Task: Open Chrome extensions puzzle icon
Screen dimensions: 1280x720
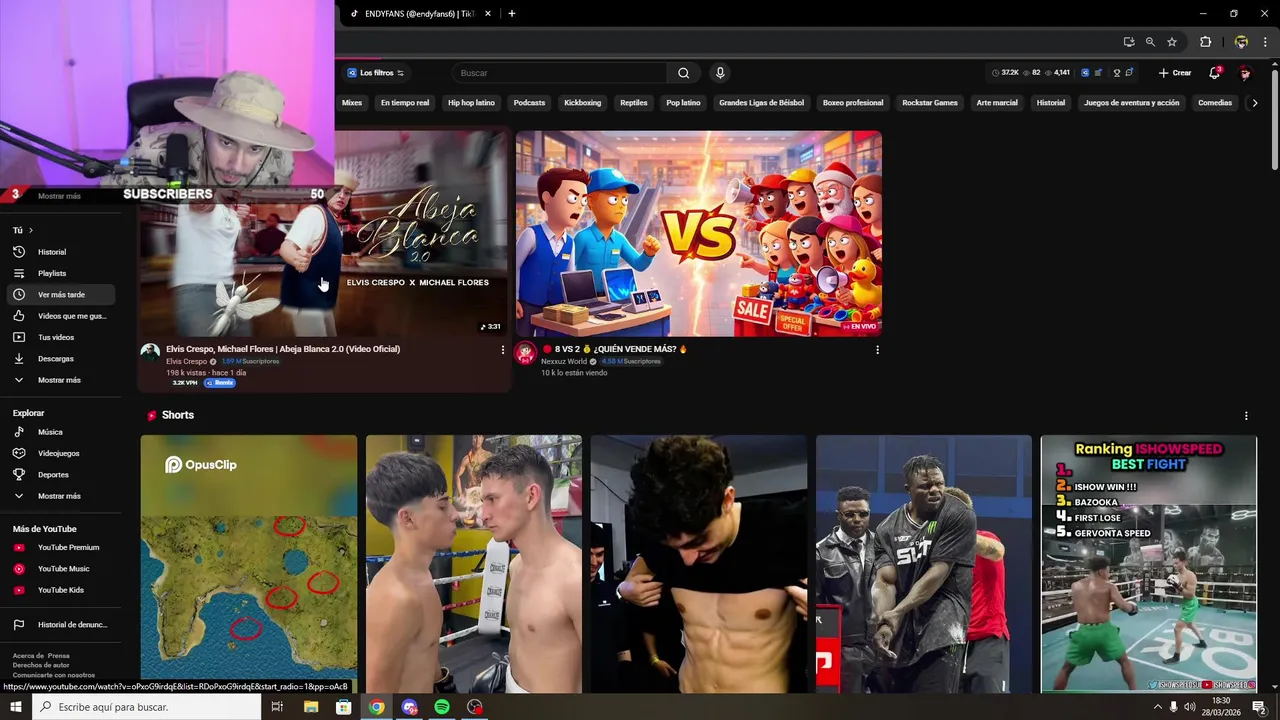Action: click(x=1205, y=42)
